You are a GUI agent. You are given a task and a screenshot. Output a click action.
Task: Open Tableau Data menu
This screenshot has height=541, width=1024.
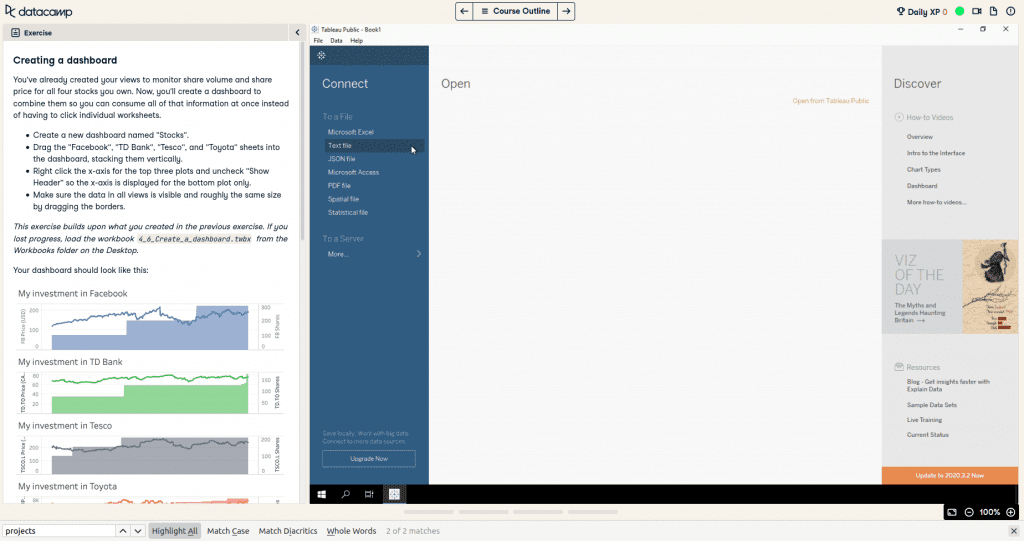coord(336,41)
